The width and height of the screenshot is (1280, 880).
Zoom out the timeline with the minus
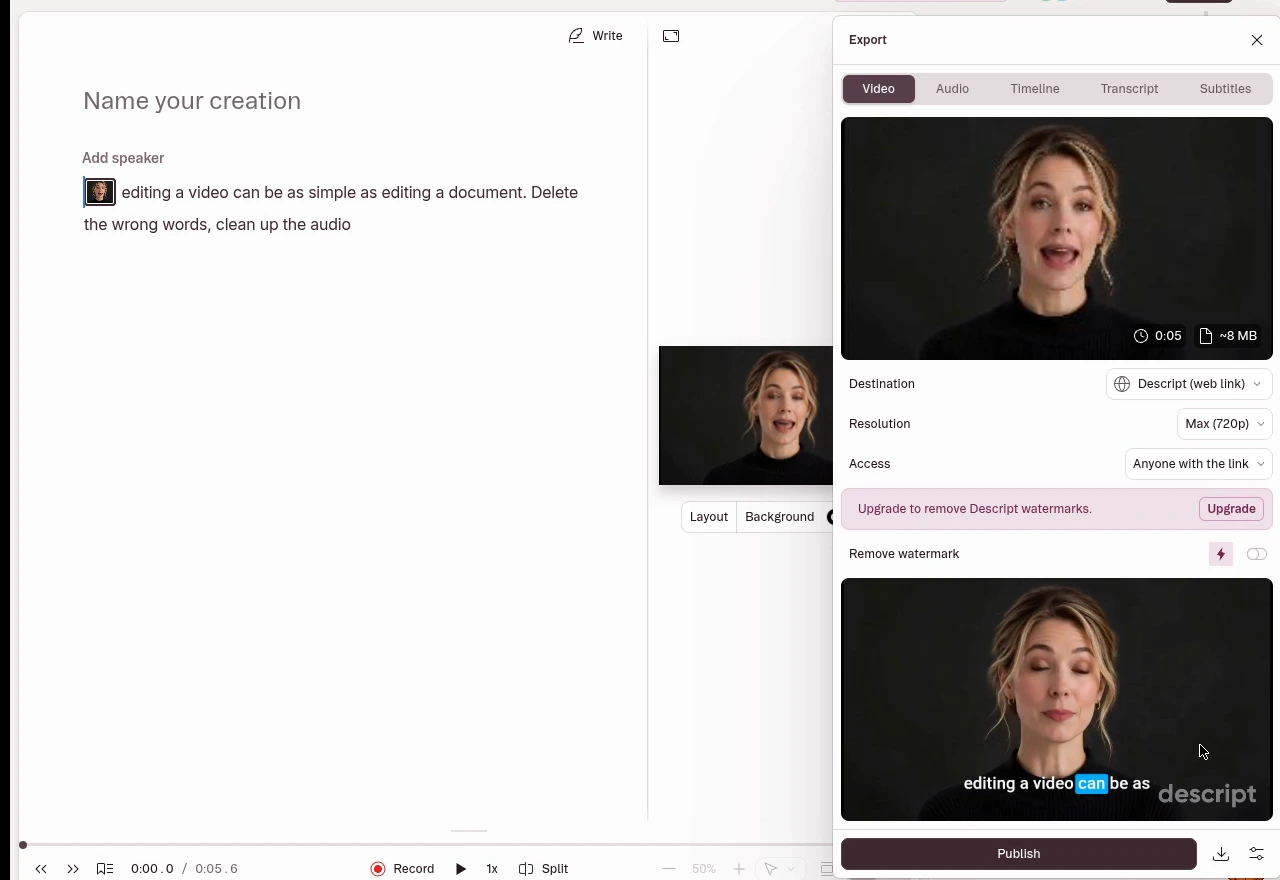pyautogui.click(x=669, y=869)
